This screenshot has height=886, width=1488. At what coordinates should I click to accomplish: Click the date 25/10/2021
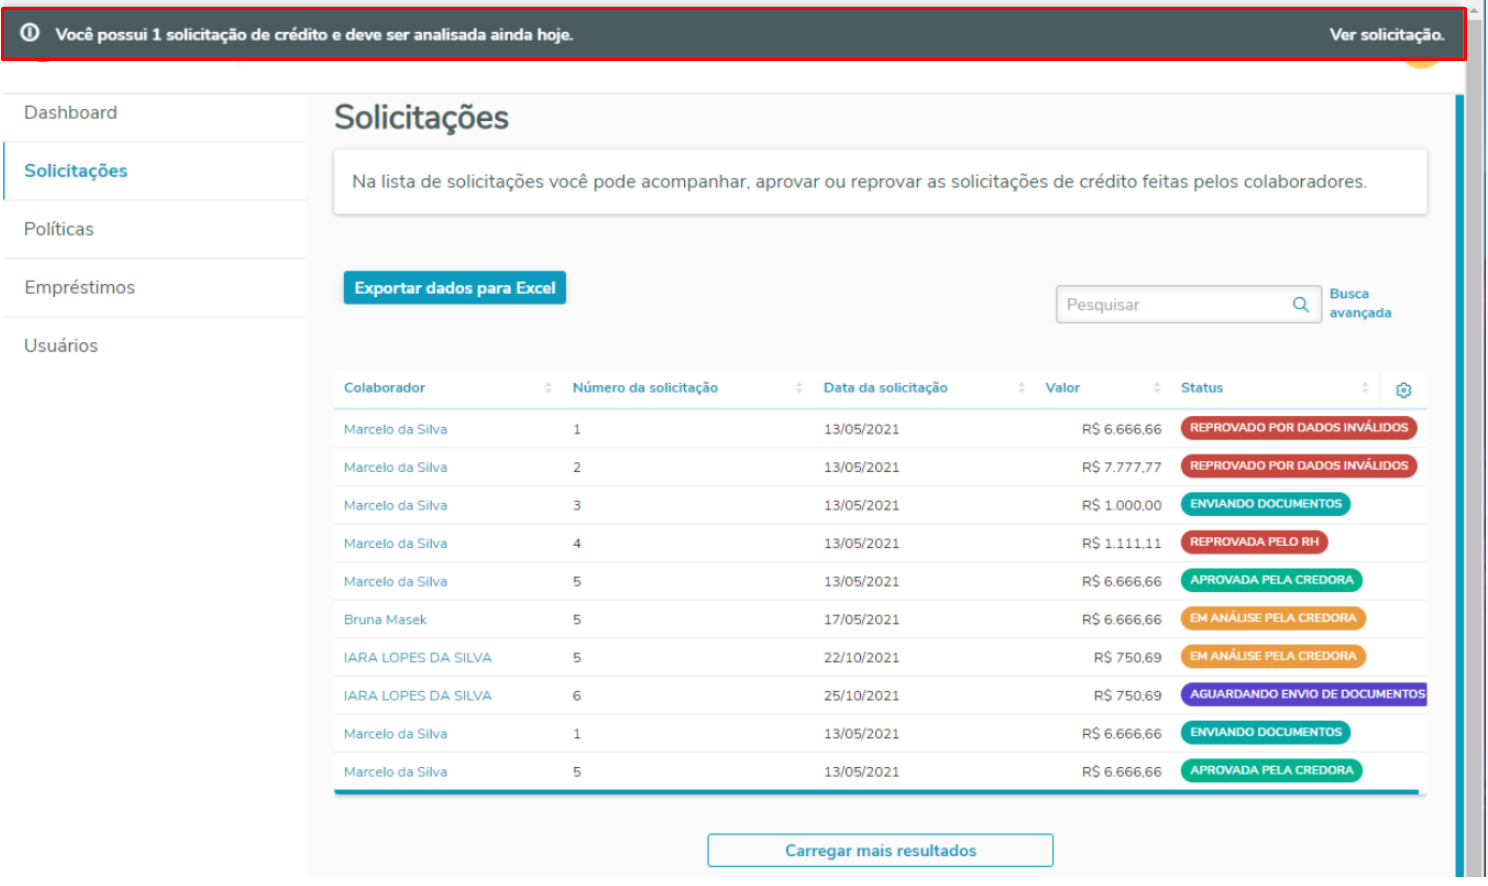coord(861,696)
